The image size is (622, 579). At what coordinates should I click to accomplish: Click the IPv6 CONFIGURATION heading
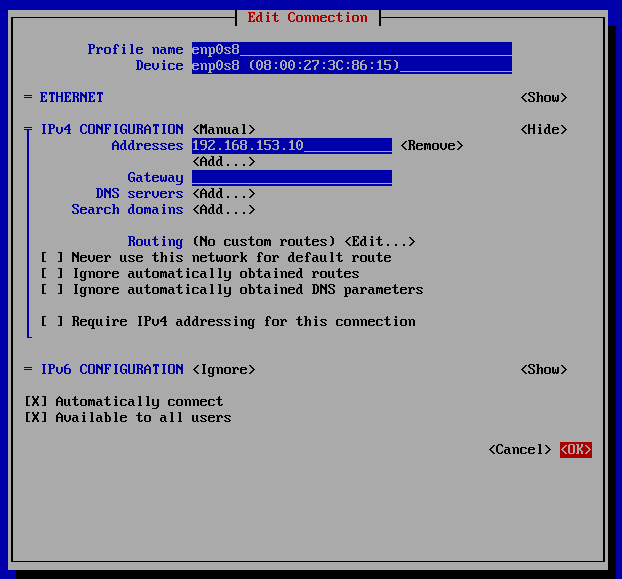point(112,370)
